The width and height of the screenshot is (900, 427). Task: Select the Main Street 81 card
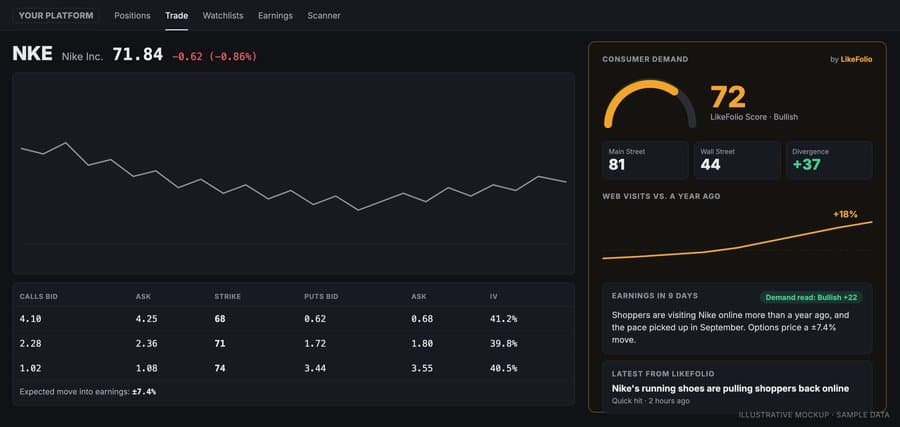tap(645, 160)
